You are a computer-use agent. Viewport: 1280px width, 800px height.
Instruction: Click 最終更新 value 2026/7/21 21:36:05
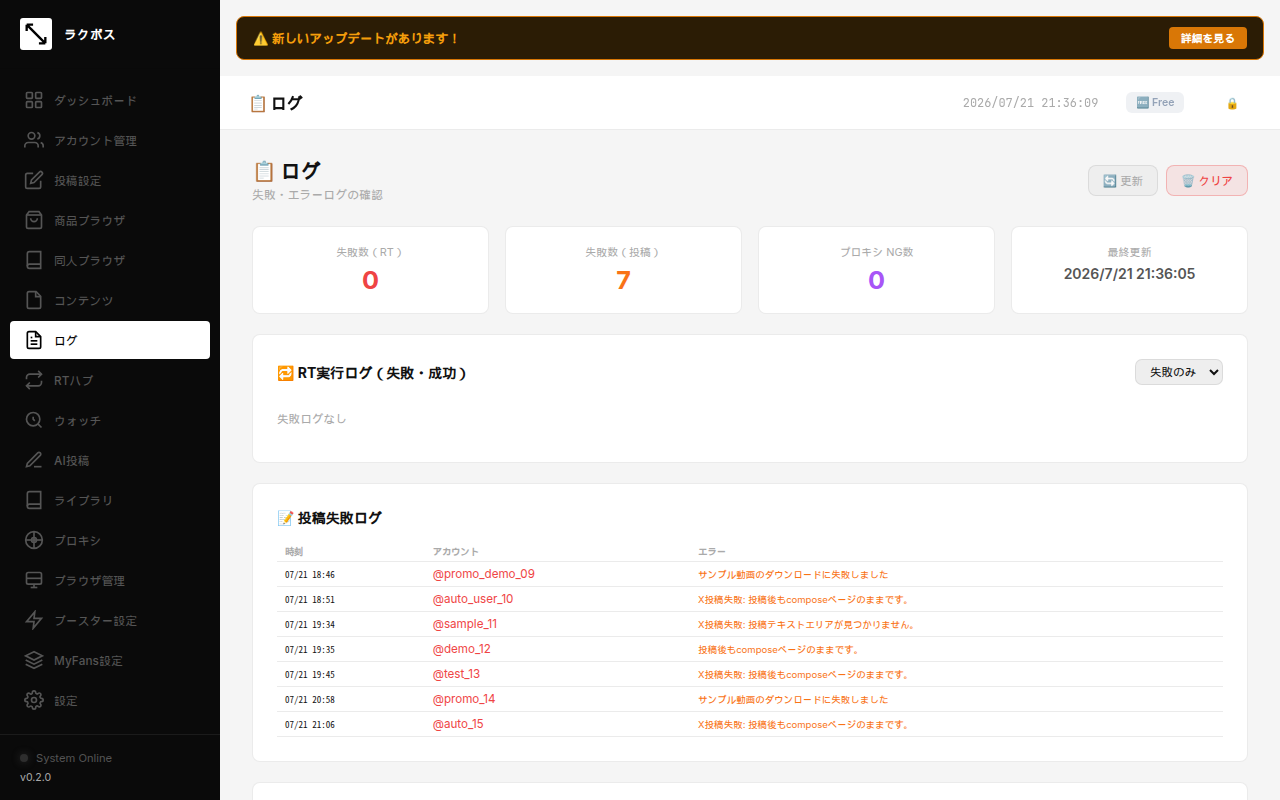pos(1129,274)
